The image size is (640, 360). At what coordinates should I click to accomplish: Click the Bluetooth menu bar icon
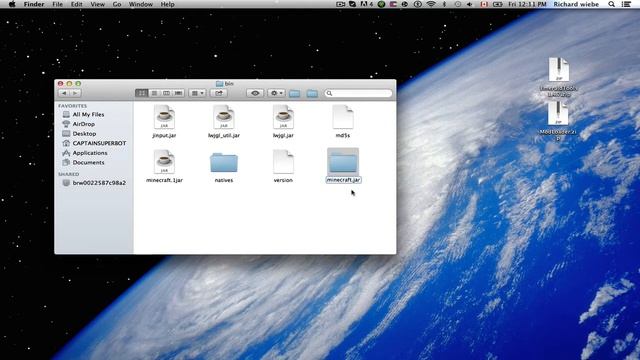(x=444, y=4)
